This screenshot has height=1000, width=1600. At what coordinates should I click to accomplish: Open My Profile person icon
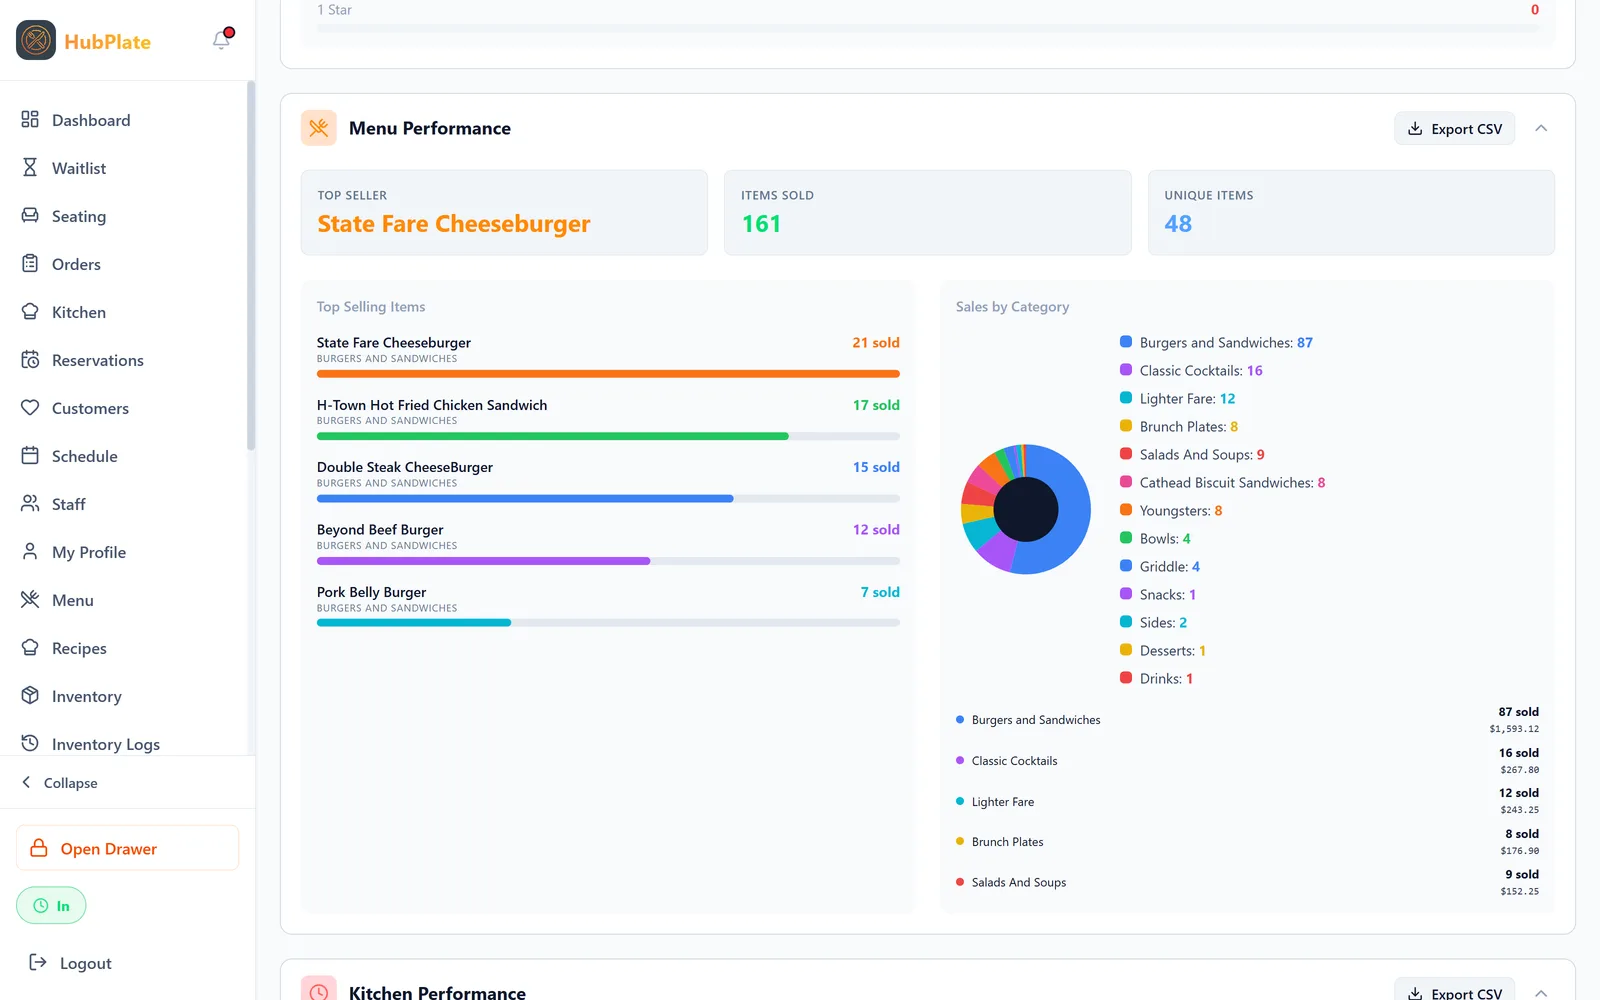(x=30, y=552)
